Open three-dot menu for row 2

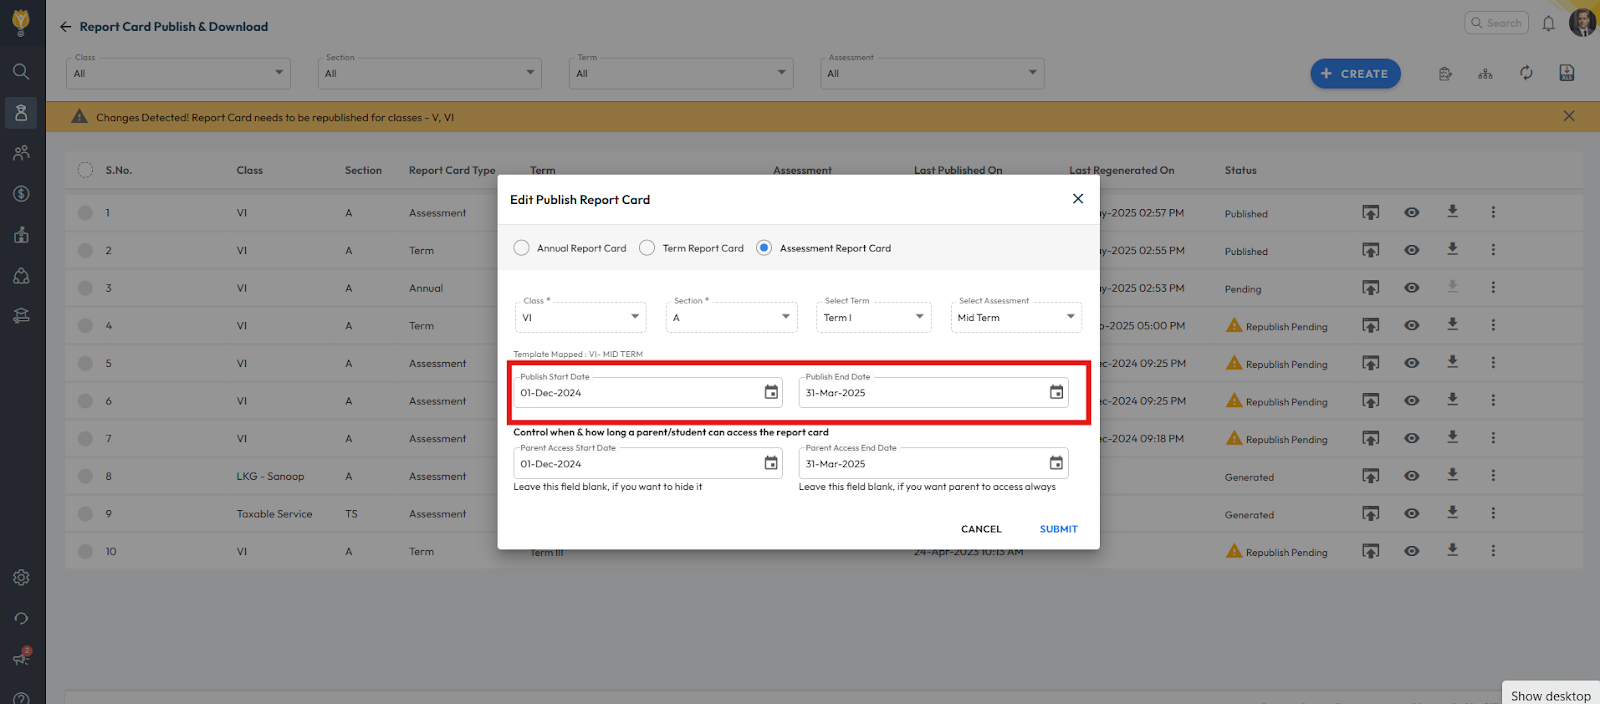(x=1493, y=250)
